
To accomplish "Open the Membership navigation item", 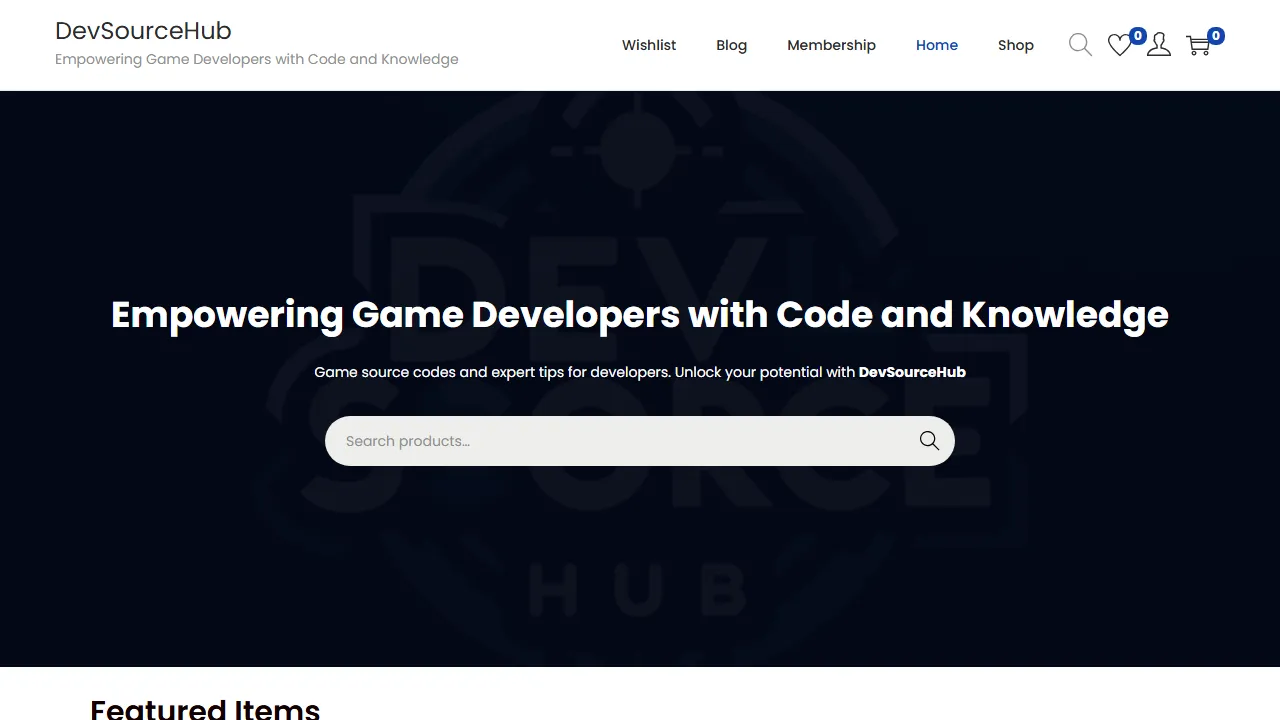I will 831,45.
